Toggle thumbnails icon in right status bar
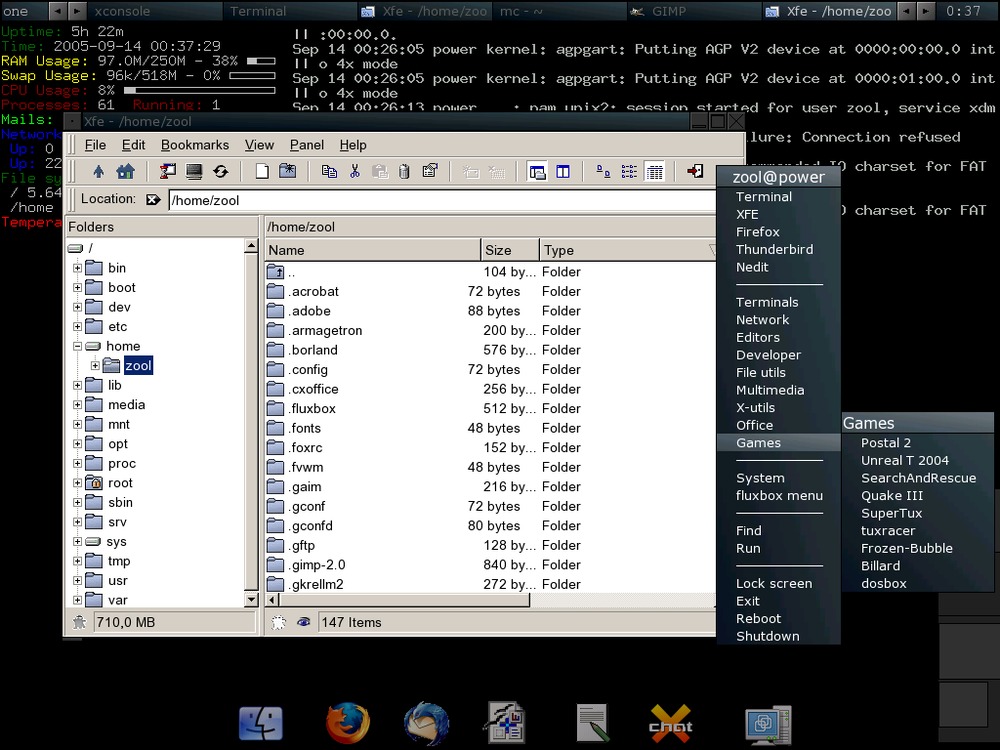Image resolution: width=1000 pixels, height=750 pixels. point(279,622)
